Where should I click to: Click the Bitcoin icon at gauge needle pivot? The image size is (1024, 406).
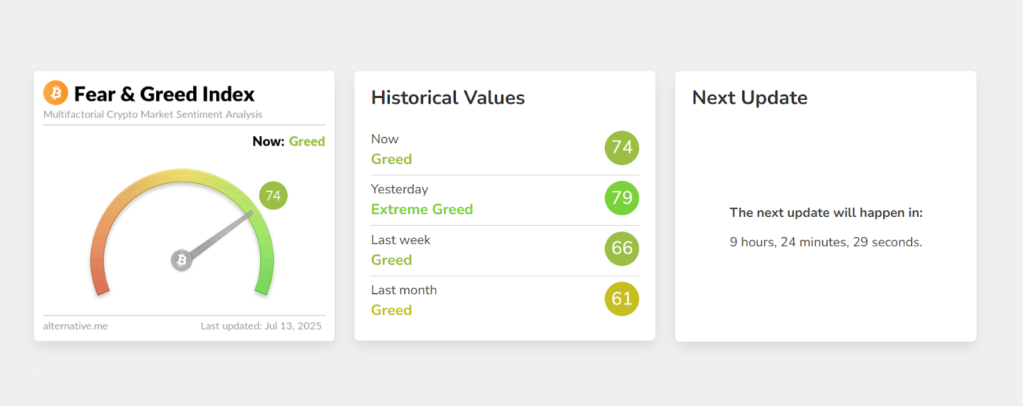point(181,260)
